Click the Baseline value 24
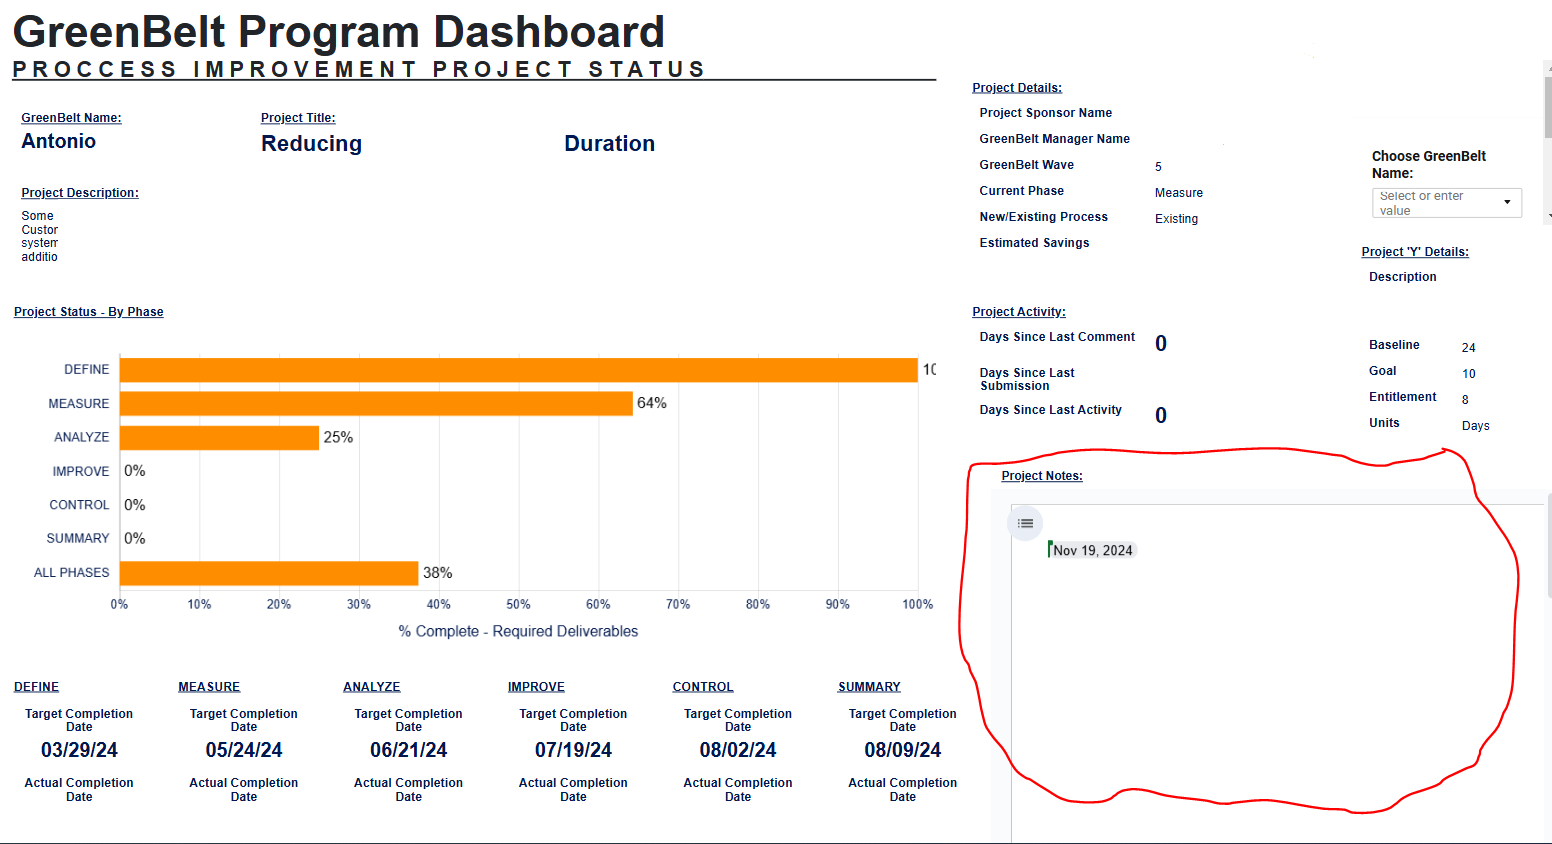Screen dimensions: 1552x844 tap(1468, 348)
